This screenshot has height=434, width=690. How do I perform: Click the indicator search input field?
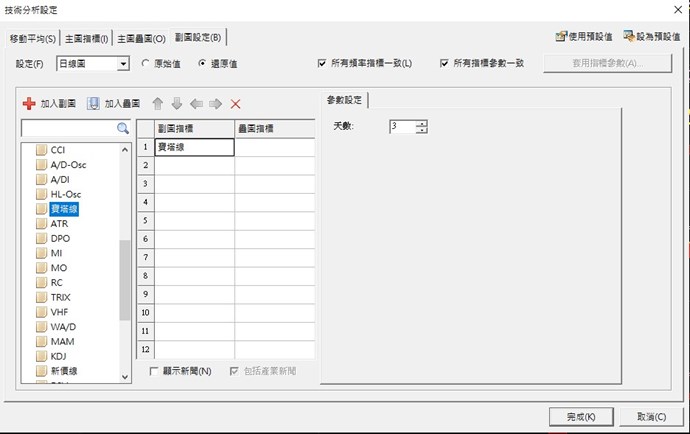pyautogui.click(x=69, y=128)
